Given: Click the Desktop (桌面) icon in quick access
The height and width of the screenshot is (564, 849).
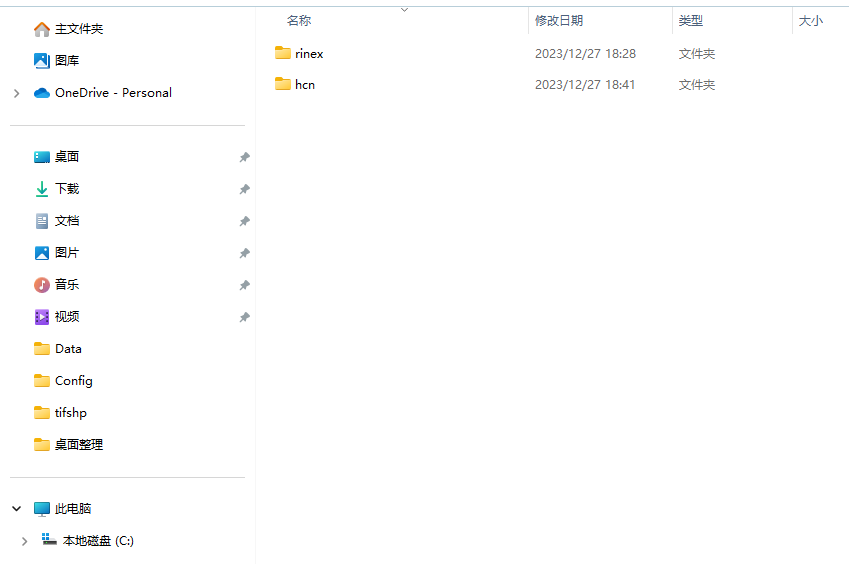Looking at the screenshot, I should (x=42, y=157).
